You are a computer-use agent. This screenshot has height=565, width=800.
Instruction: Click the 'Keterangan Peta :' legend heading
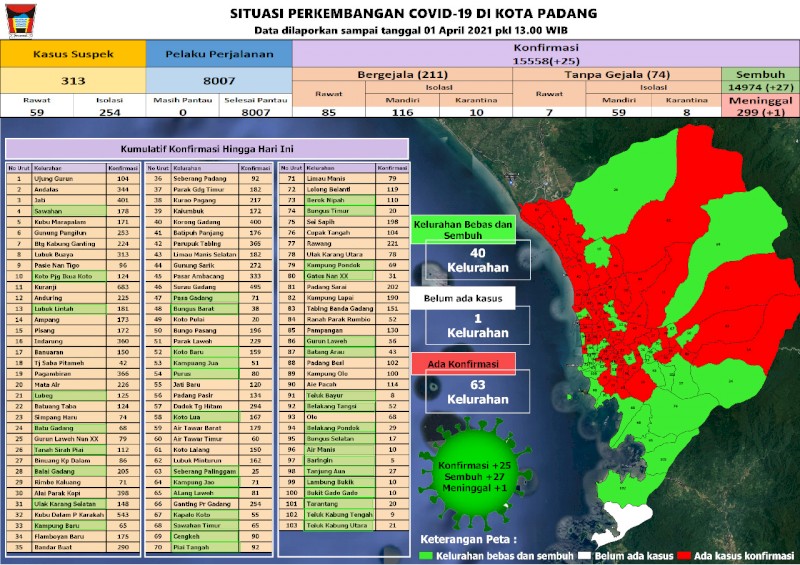[x=468, y=539]
